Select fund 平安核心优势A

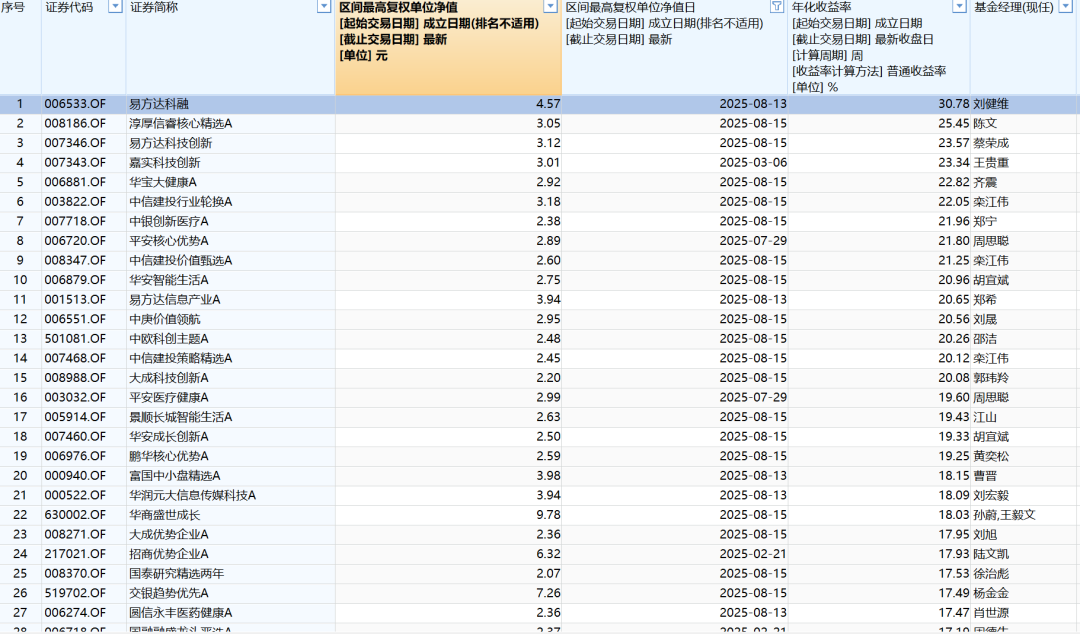click(x=169, y=241)
